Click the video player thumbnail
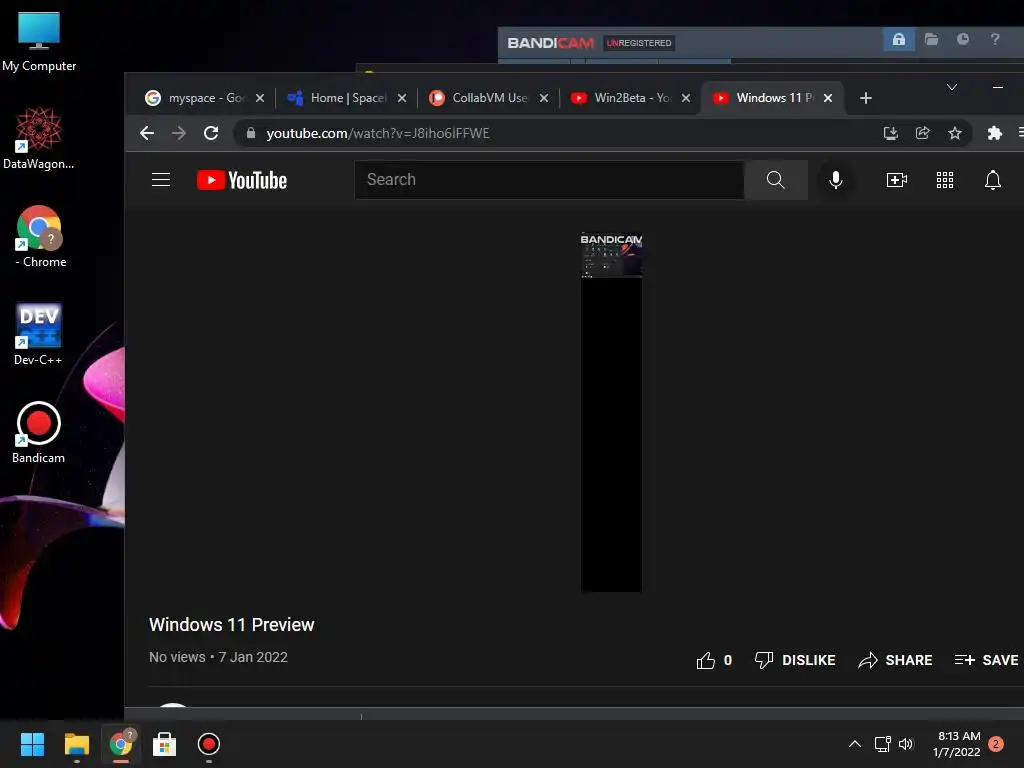 coord(611,412)
